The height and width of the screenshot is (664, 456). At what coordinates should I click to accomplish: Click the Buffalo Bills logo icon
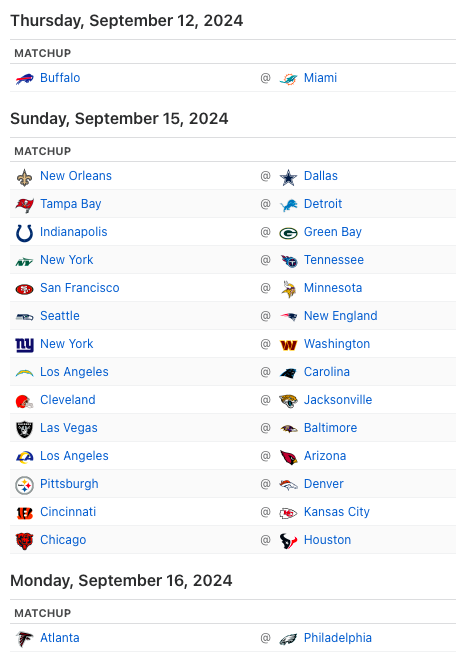click(24, 78)
